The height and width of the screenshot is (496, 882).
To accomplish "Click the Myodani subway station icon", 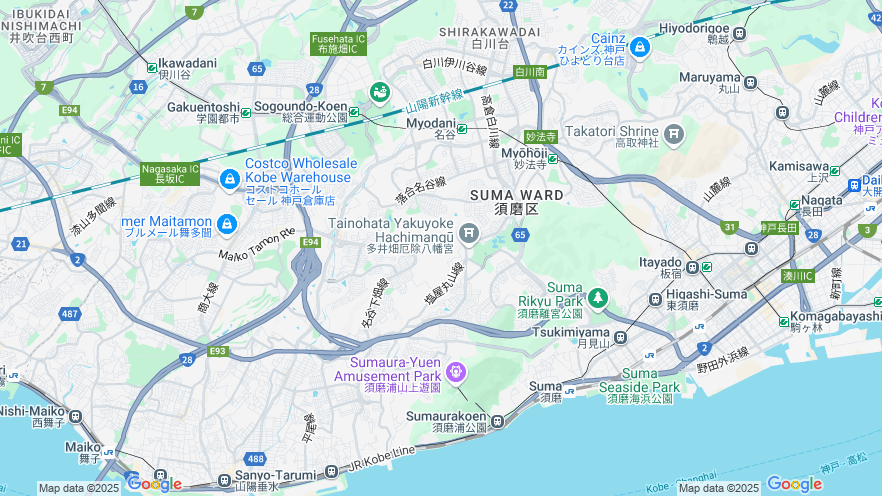I will (x=462, y=129).
